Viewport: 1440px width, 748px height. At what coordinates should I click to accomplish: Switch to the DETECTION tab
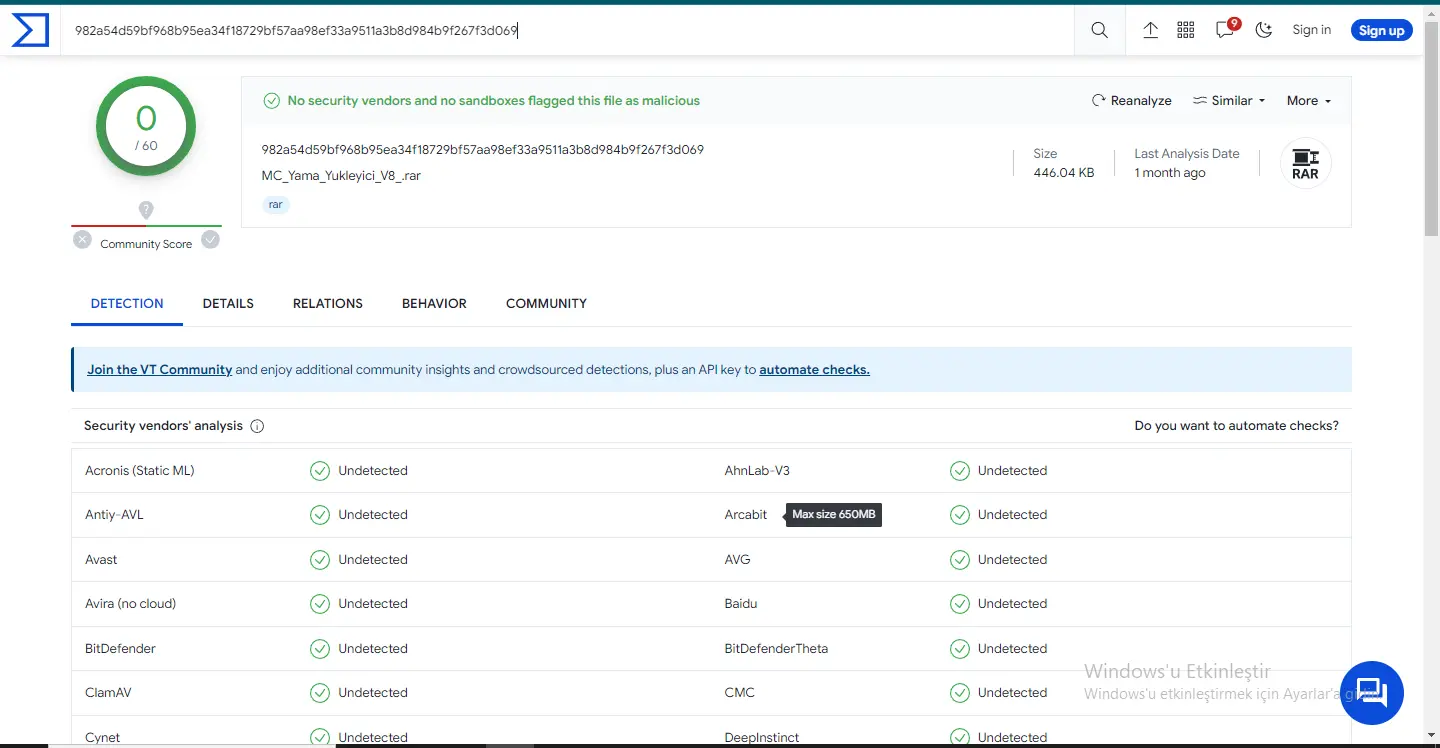pos(127,304)
